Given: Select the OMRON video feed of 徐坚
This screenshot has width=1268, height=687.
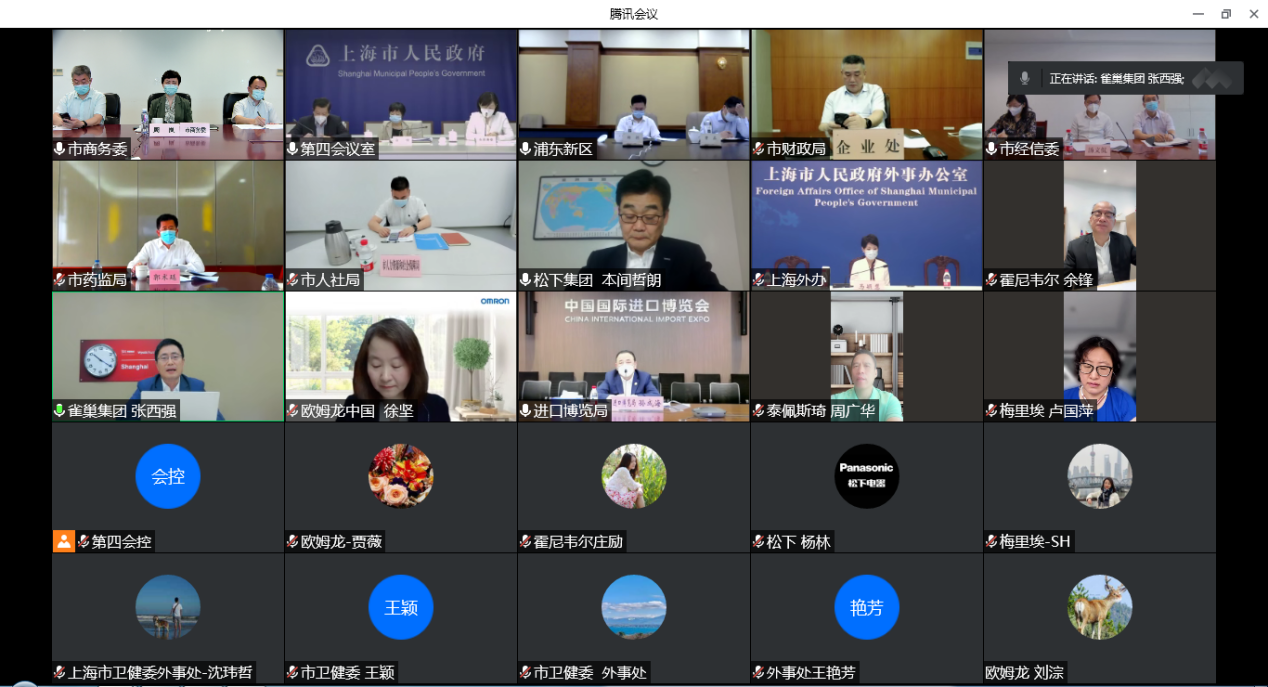Looking at the screenshot, I should pos(401,356).
